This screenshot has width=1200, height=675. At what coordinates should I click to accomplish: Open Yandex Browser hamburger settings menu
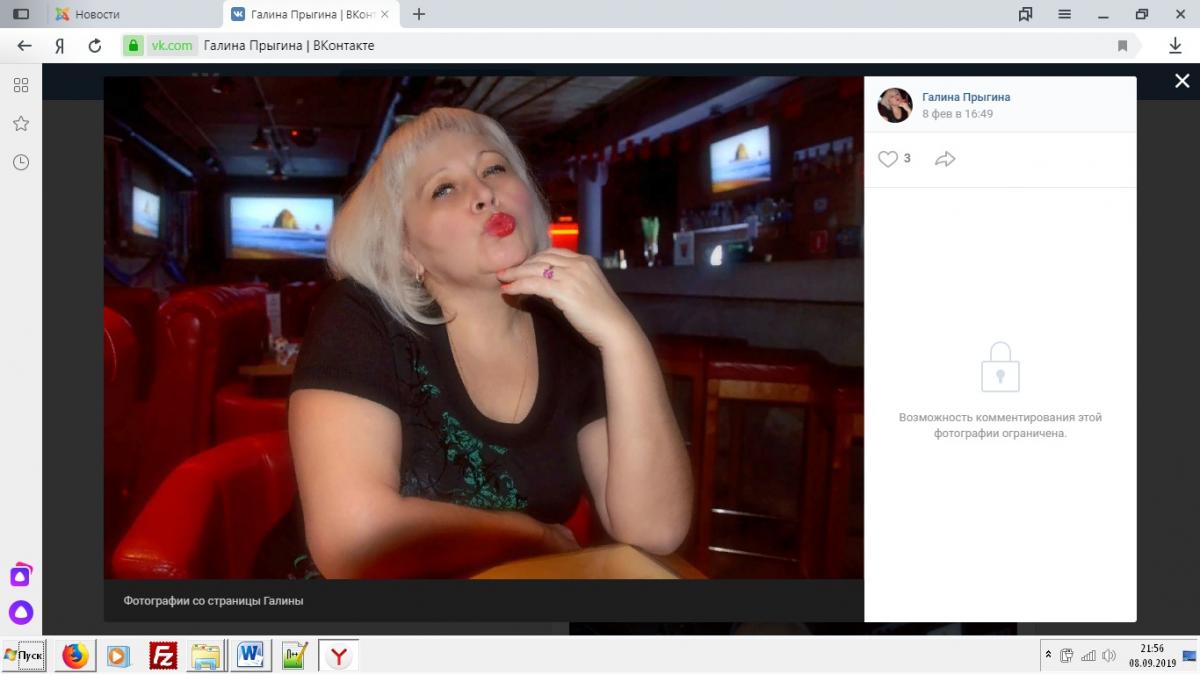click(1065, 14)
